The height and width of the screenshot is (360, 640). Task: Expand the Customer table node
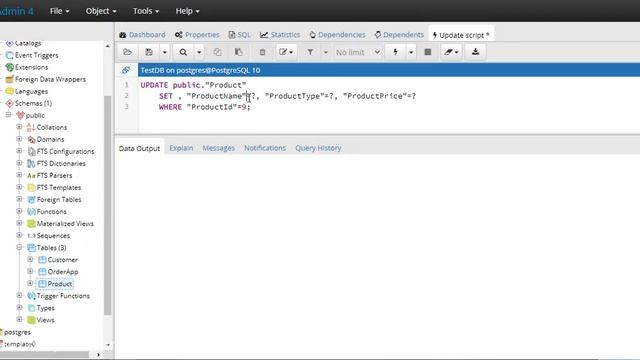[30, 260]
